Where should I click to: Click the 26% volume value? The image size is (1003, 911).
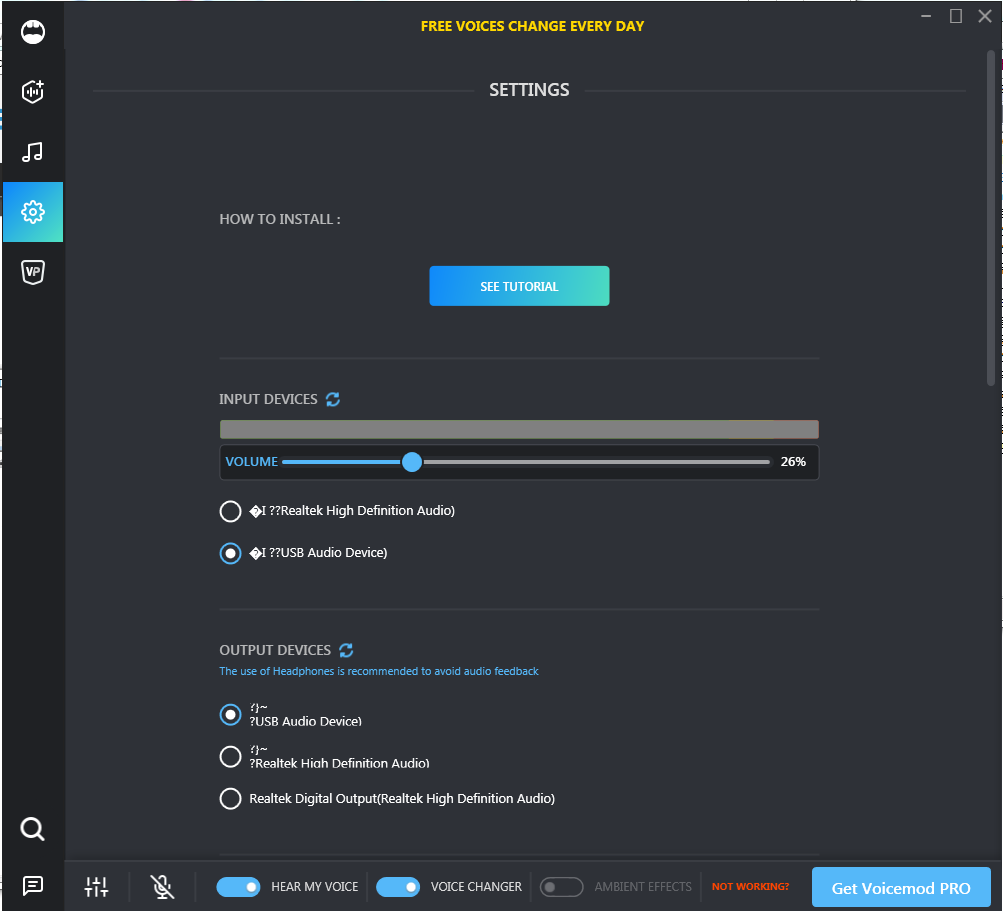pos(793,462)
